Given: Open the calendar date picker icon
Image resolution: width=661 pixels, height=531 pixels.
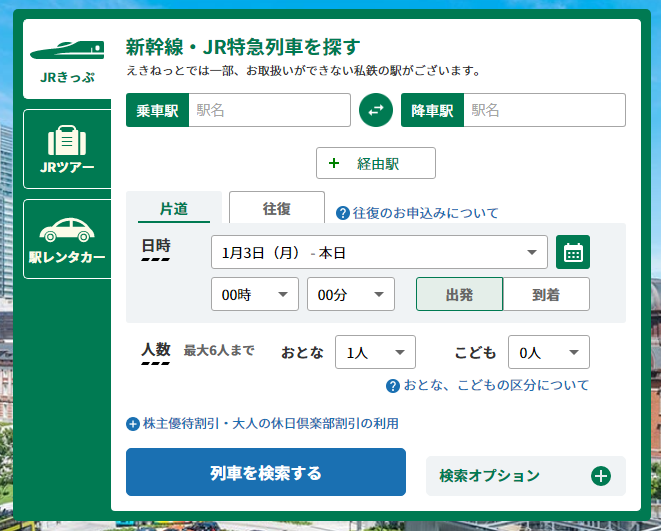Looking at the screenshot, I should coord(573,252).
